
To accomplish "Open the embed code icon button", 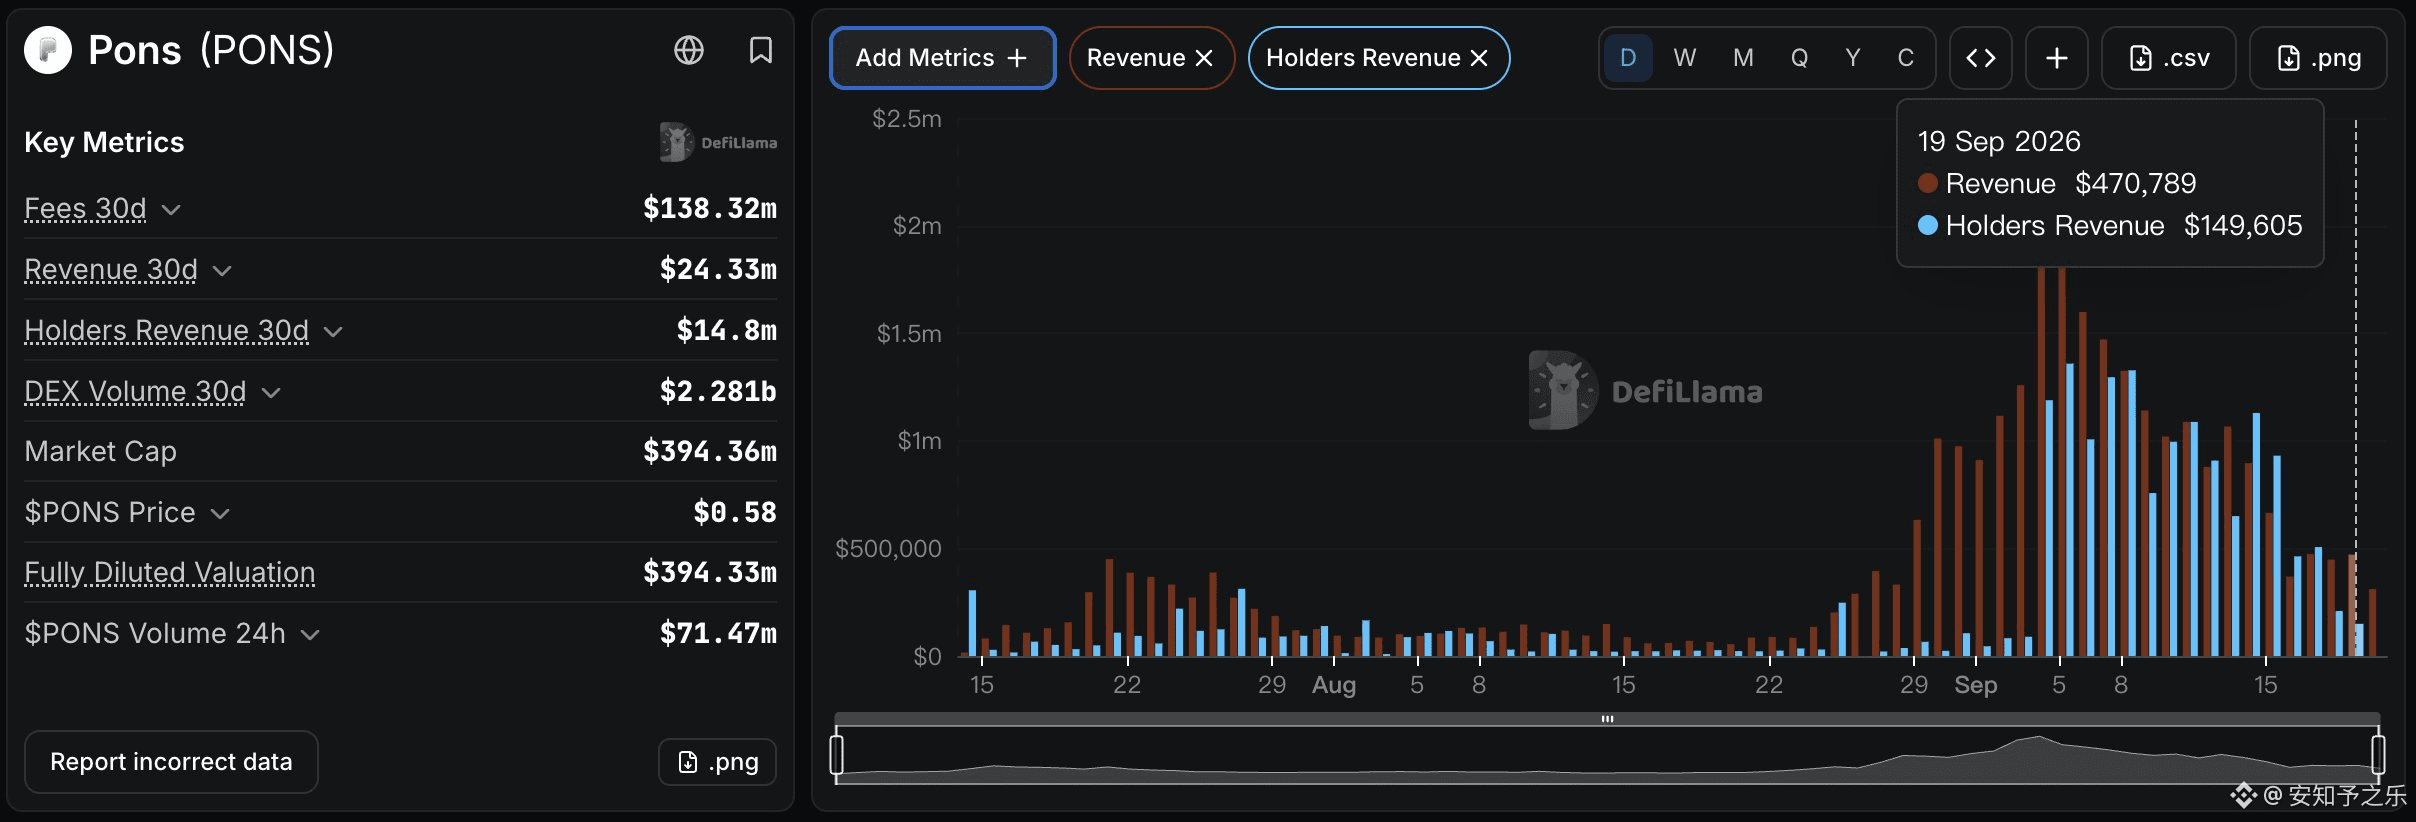I will click(1981, 58).
